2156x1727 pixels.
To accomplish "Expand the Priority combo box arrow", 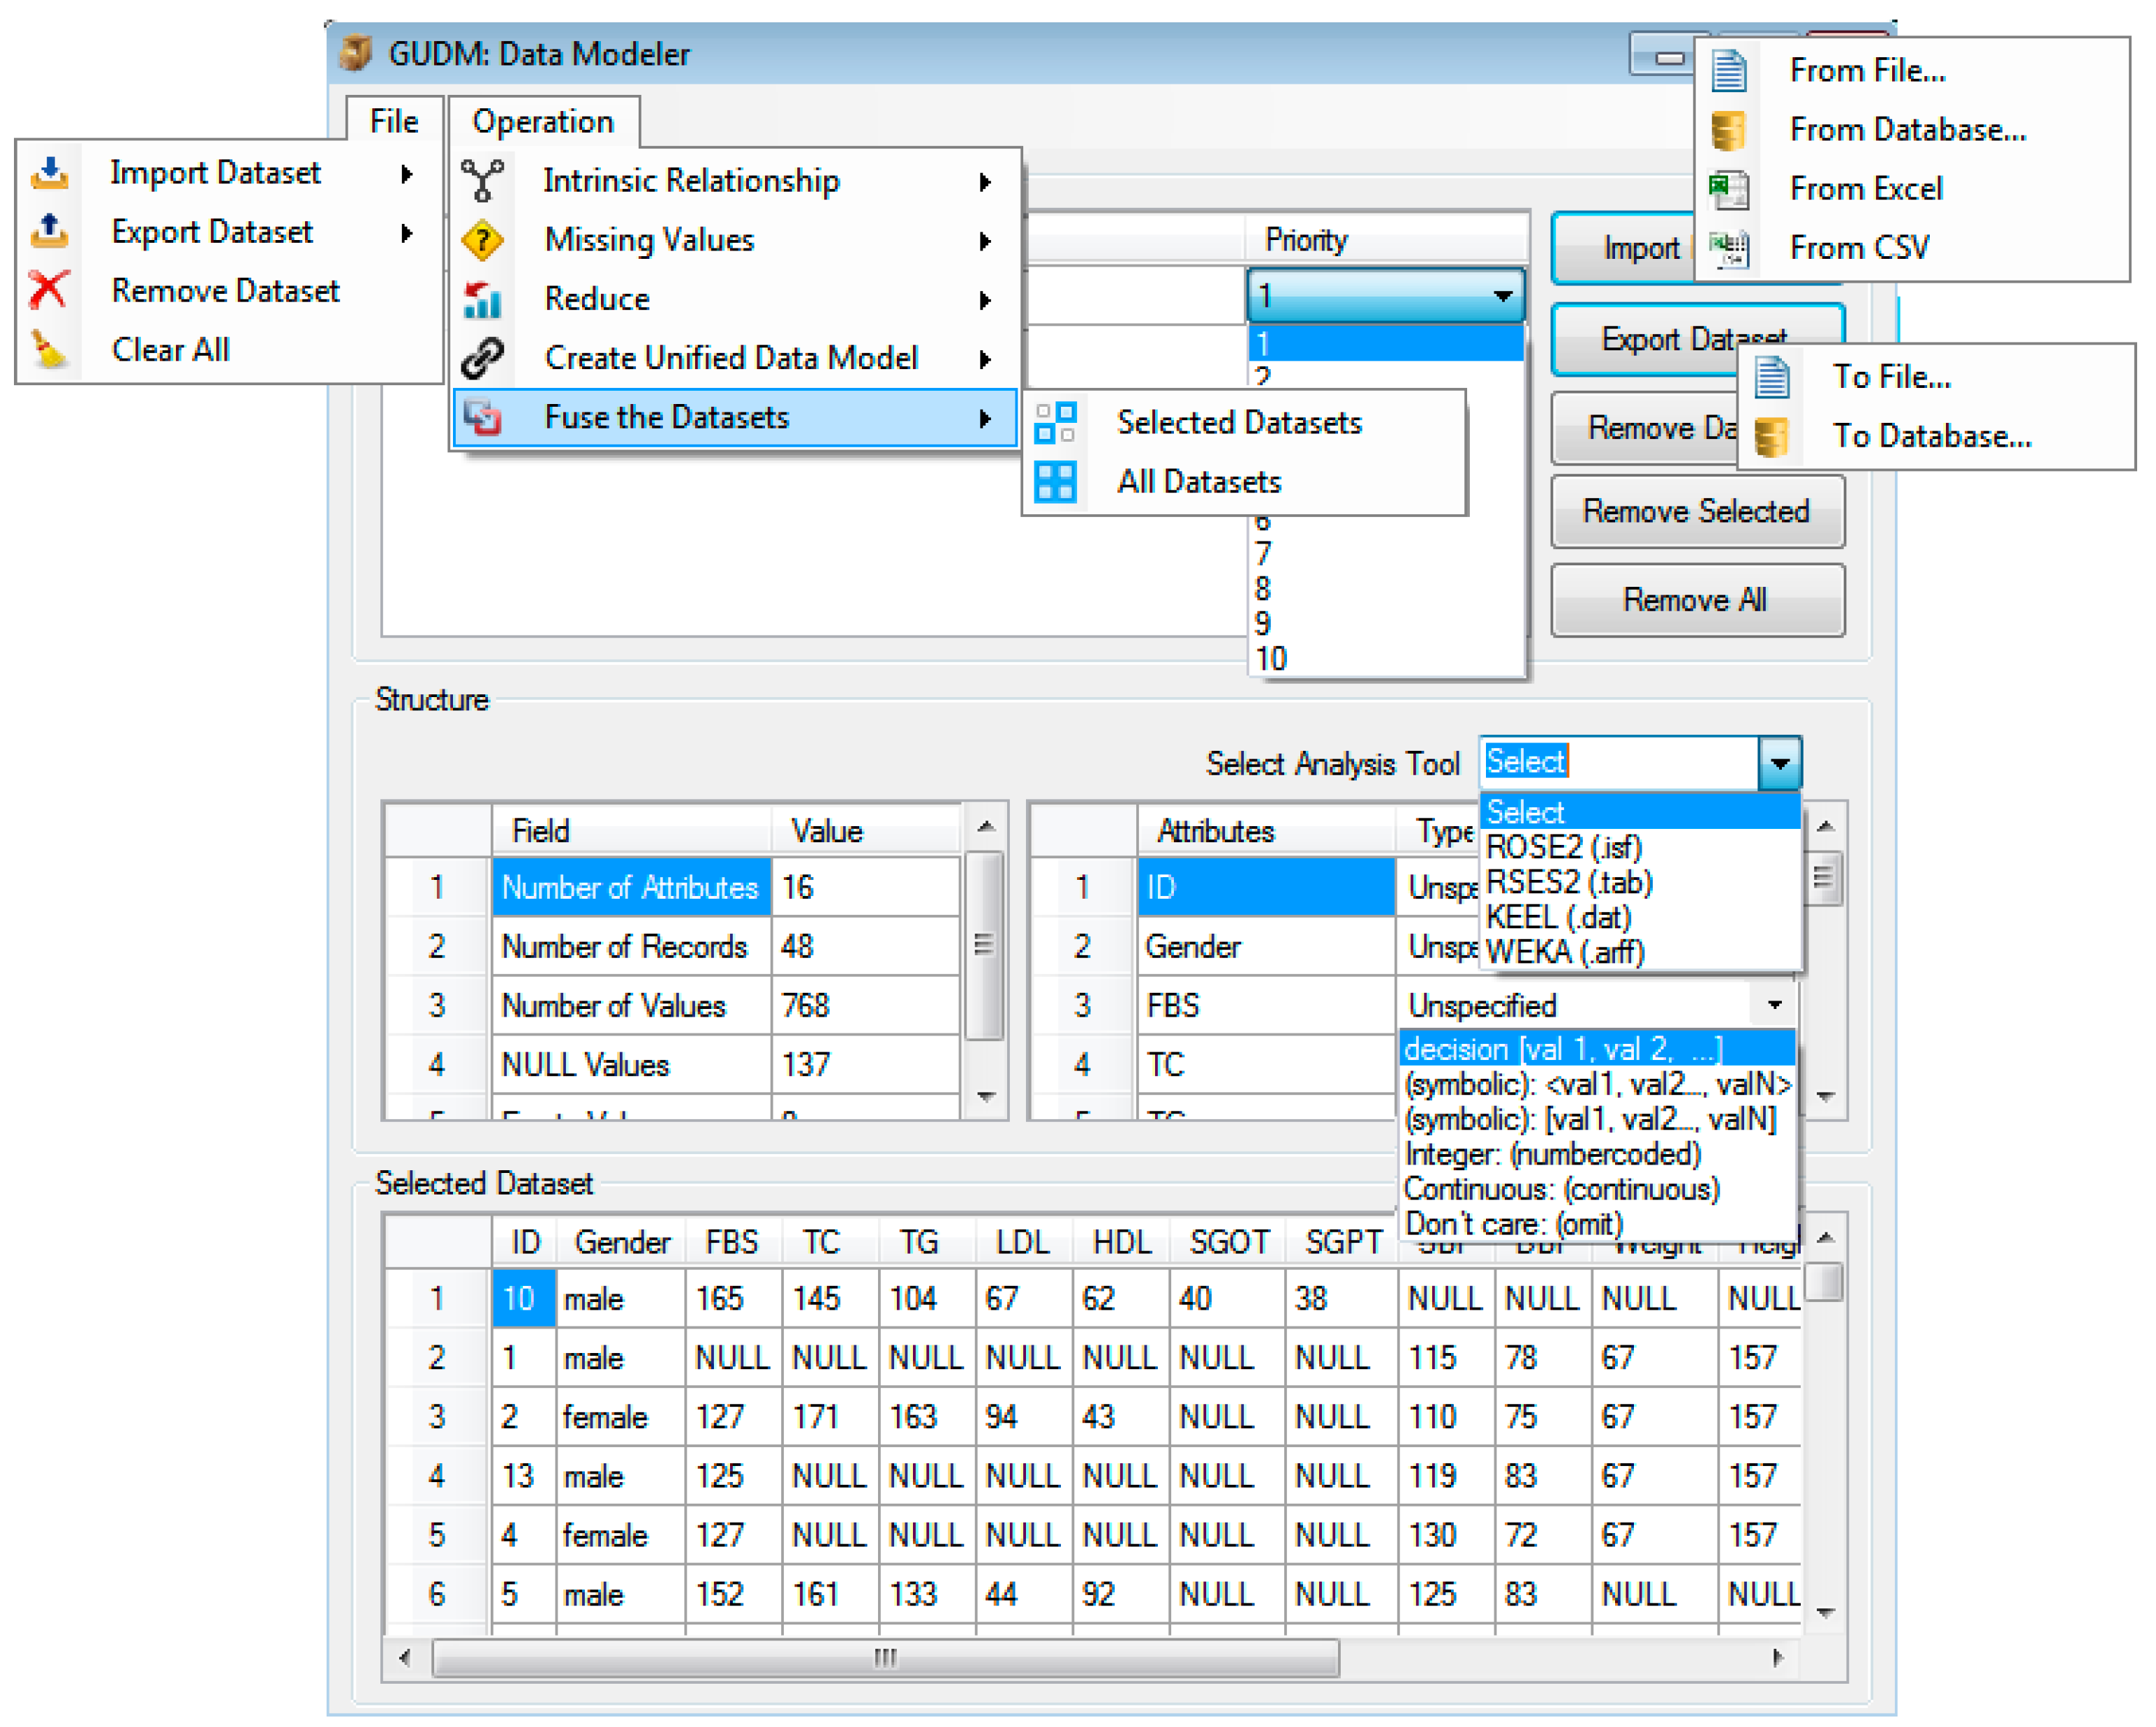I will pos(1502,296).
